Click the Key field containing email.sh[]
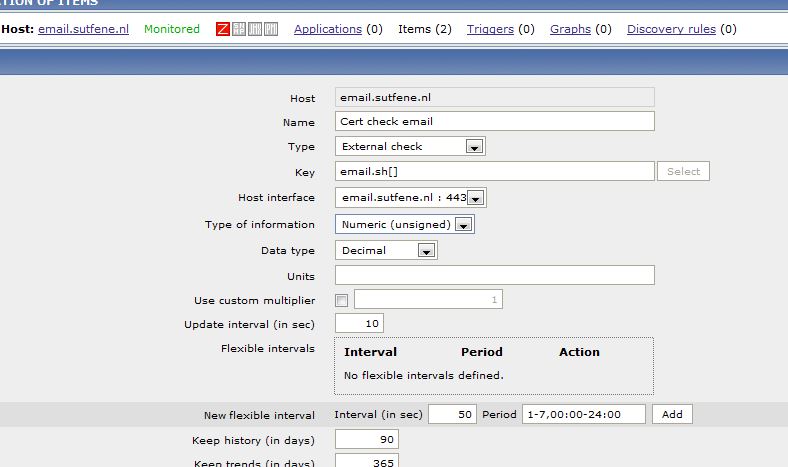 pyautogui.click(x=495, y=171)
